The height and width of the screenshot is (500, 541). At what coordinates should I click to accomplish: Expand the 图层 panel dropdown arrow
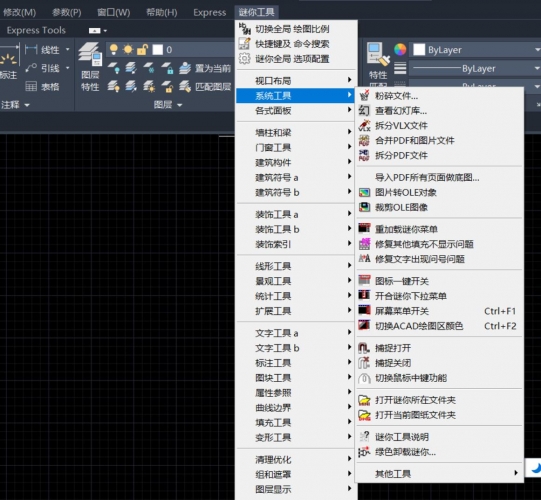pos(179,105)
